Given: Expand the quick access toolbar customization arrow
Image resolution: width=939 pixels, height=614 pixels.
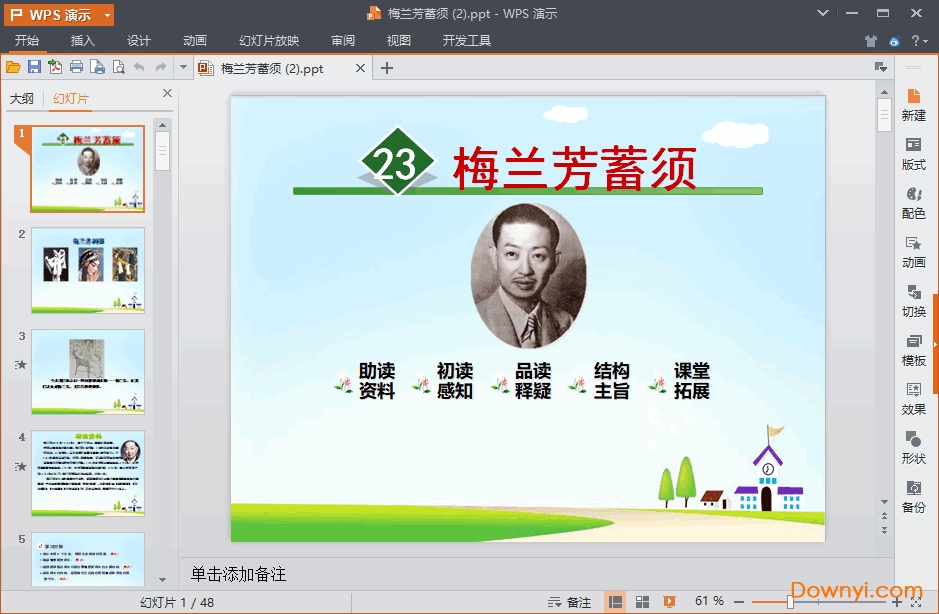Looking at the screenshot, I should pos(184,67).
